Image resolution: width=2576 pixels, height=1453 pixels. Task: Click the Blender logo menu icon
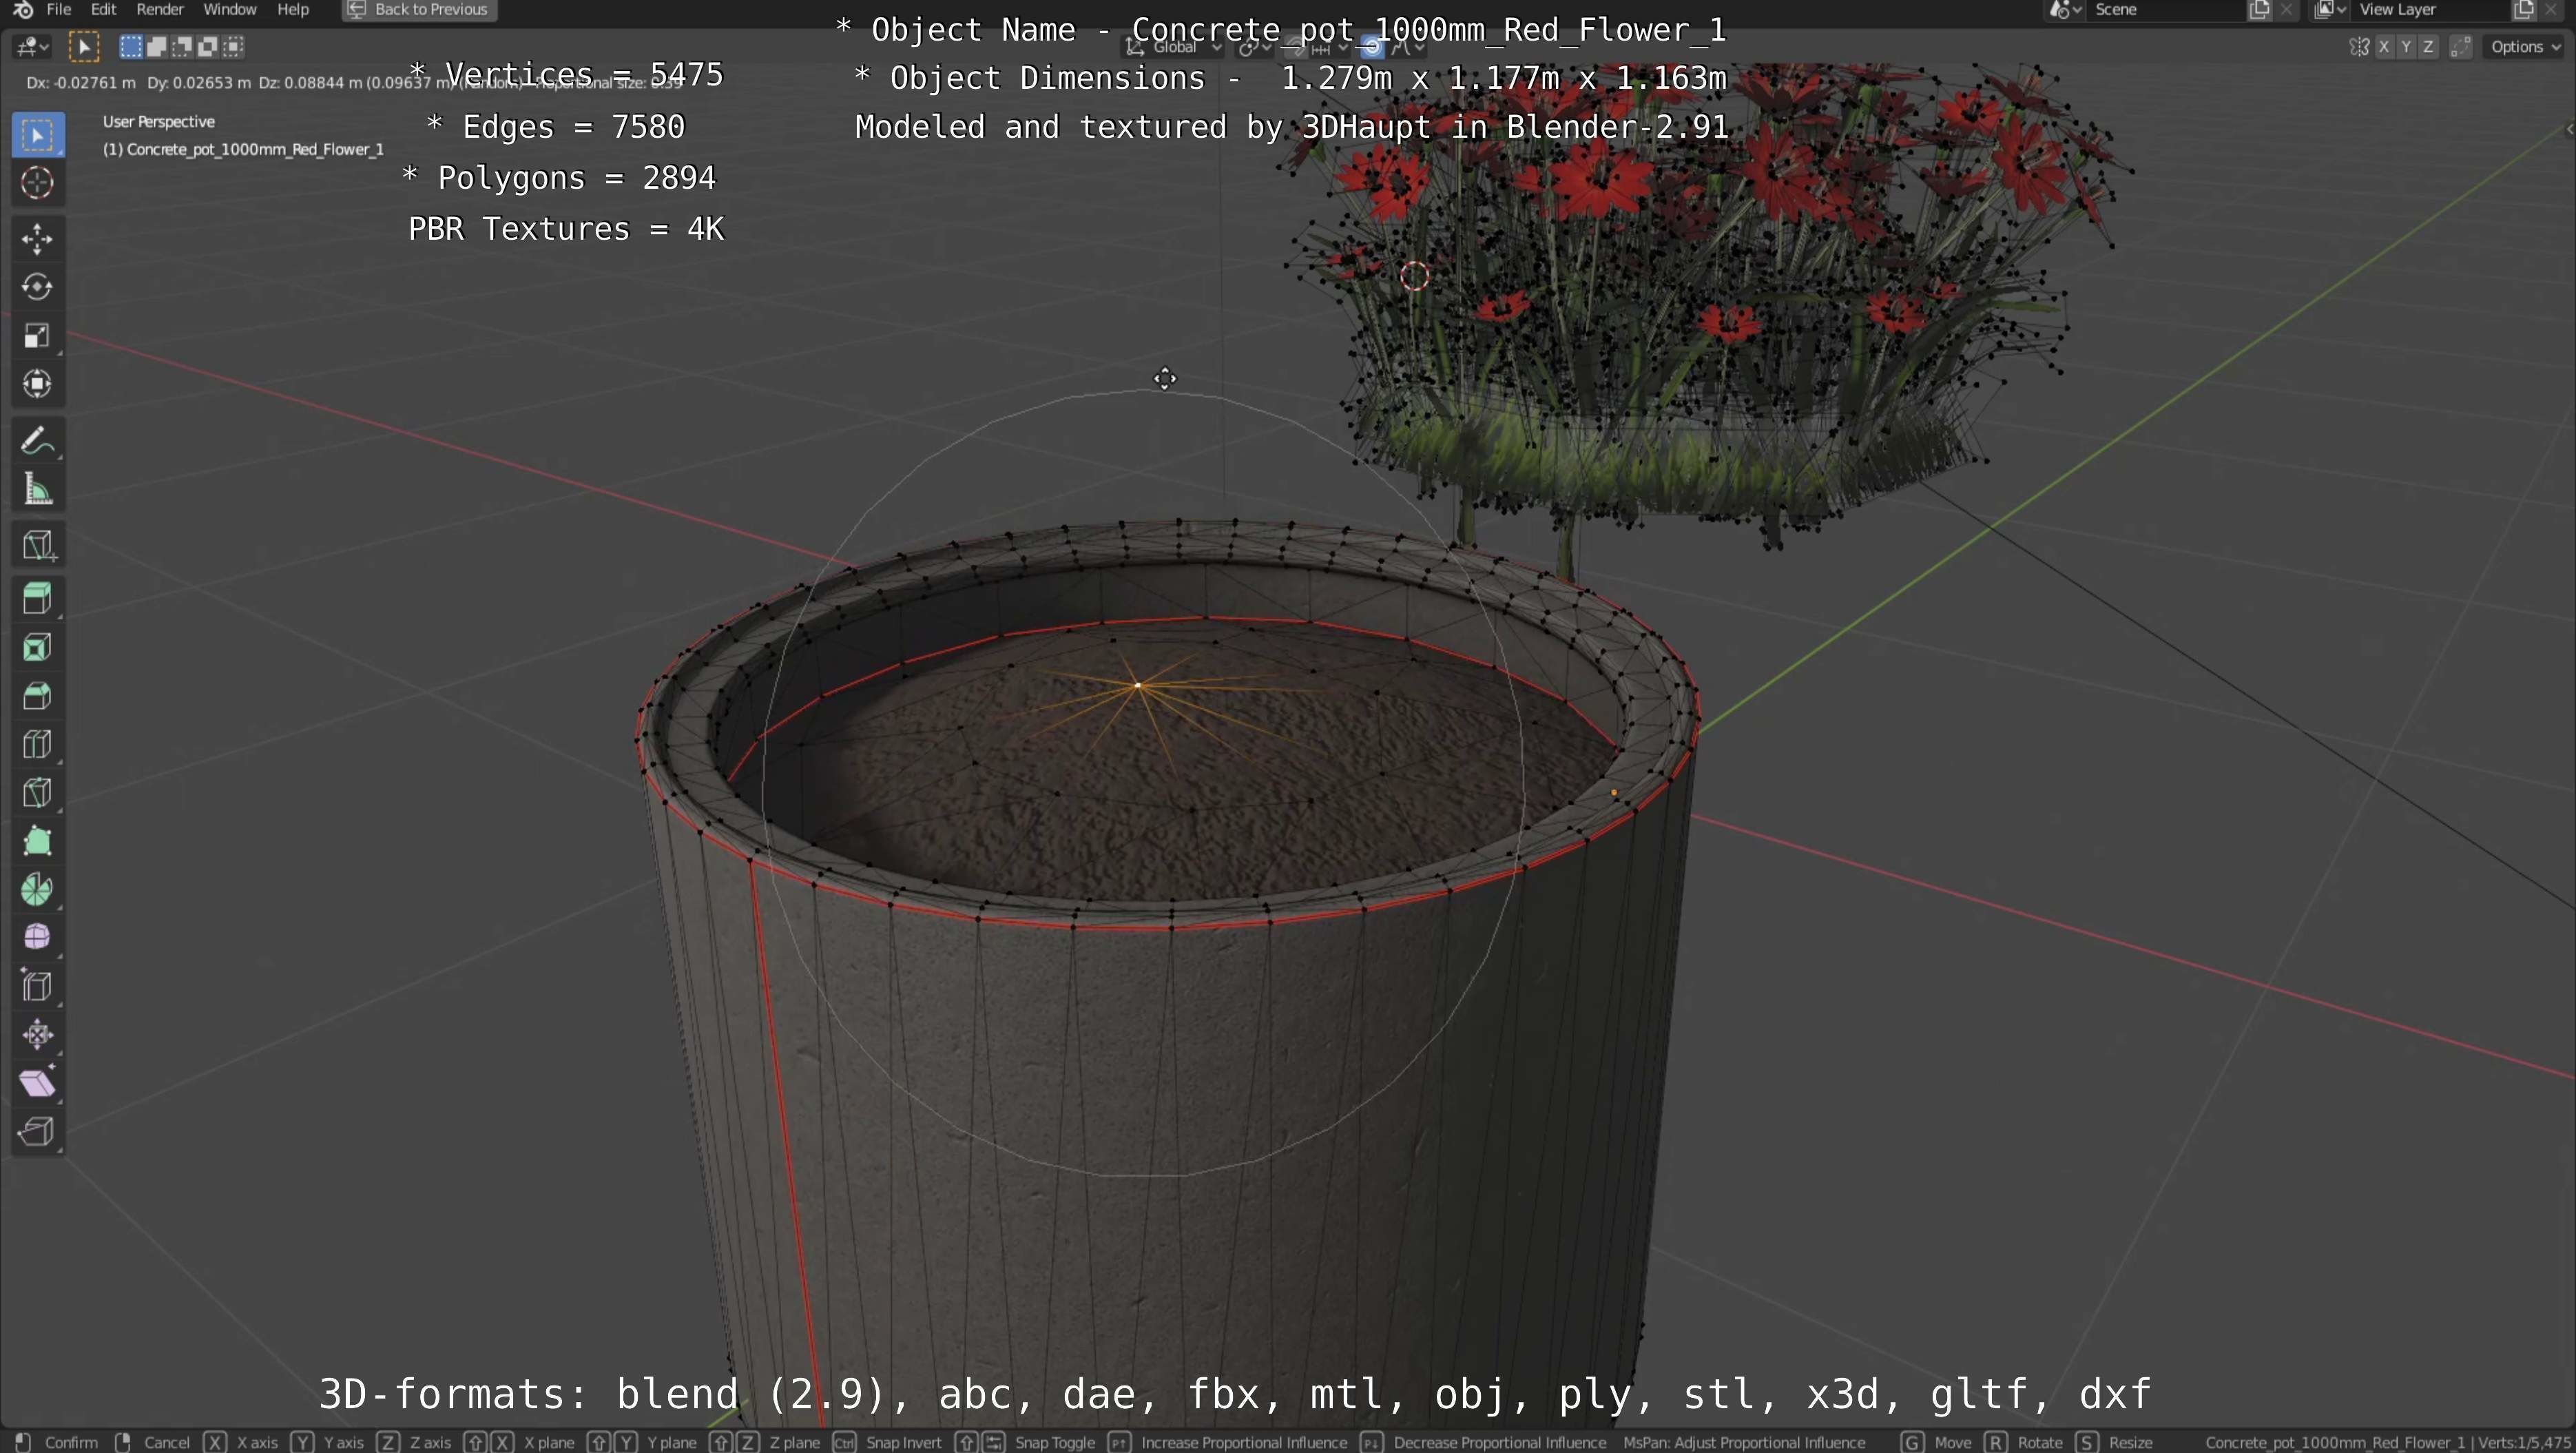[x=22, y=10]
